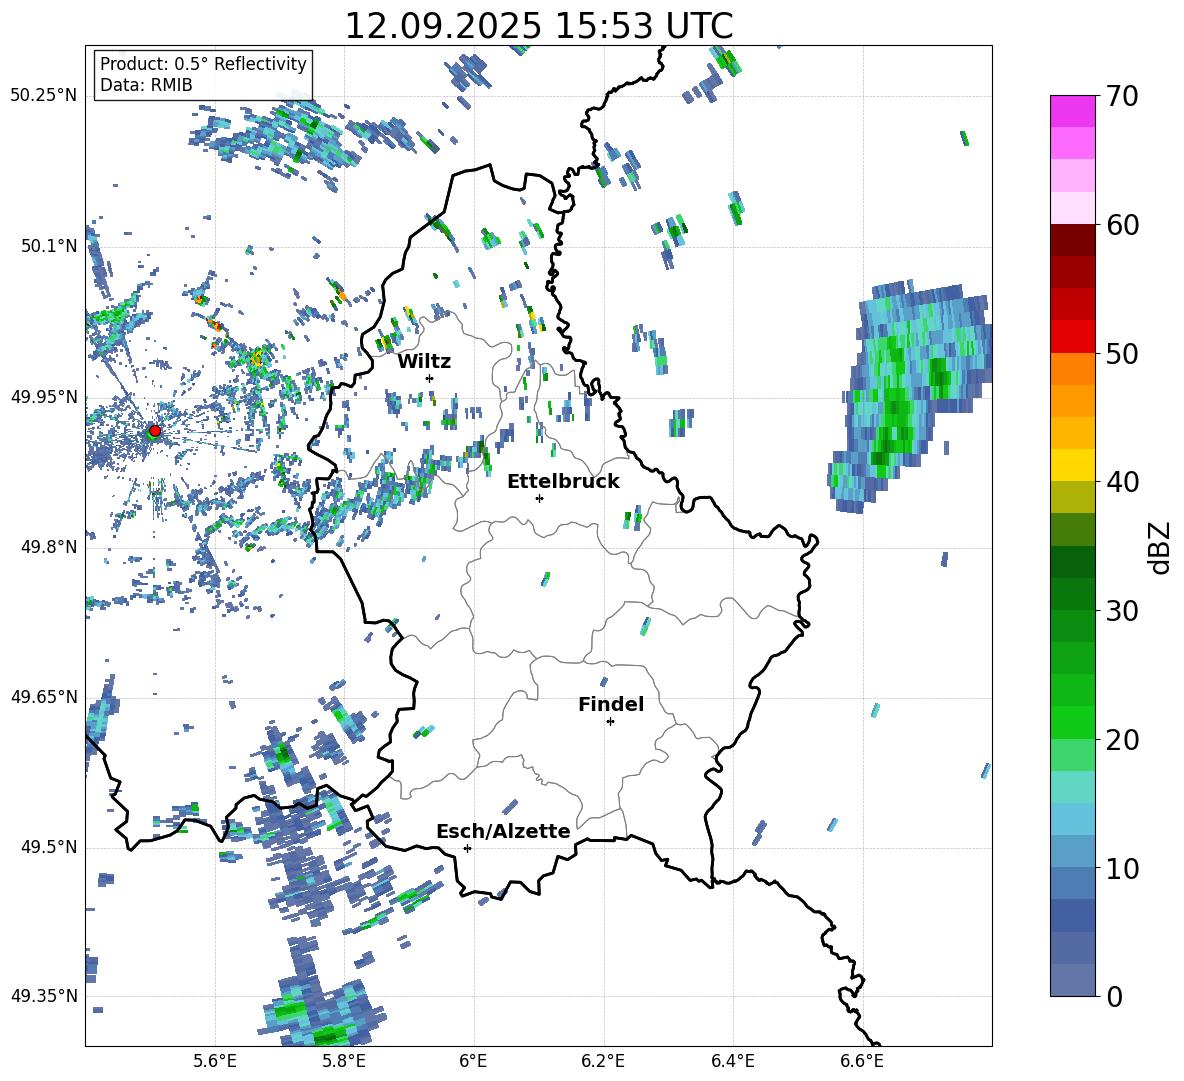1184x1081 pixels.
Task: Click the 60 label on the colorbar
Action: click(x=1122, y=225)
